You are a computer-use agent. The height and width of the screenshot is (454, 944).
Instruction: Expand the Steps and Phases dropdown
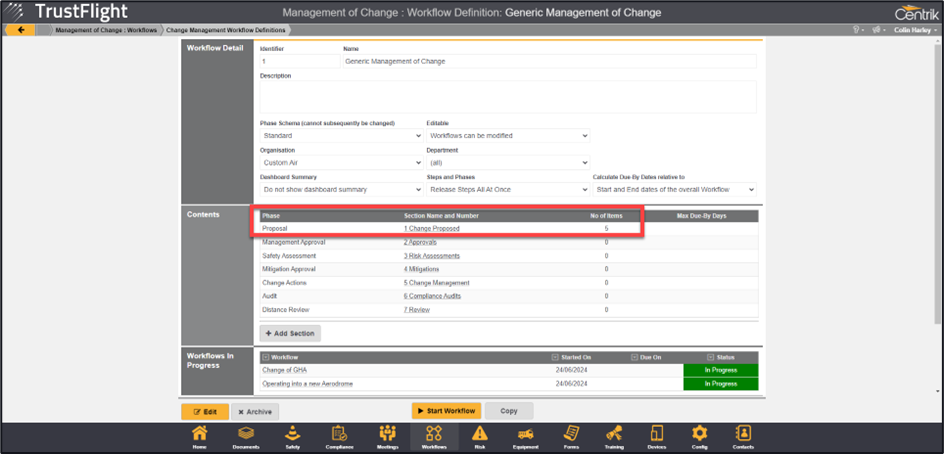(x=507, y=189)
